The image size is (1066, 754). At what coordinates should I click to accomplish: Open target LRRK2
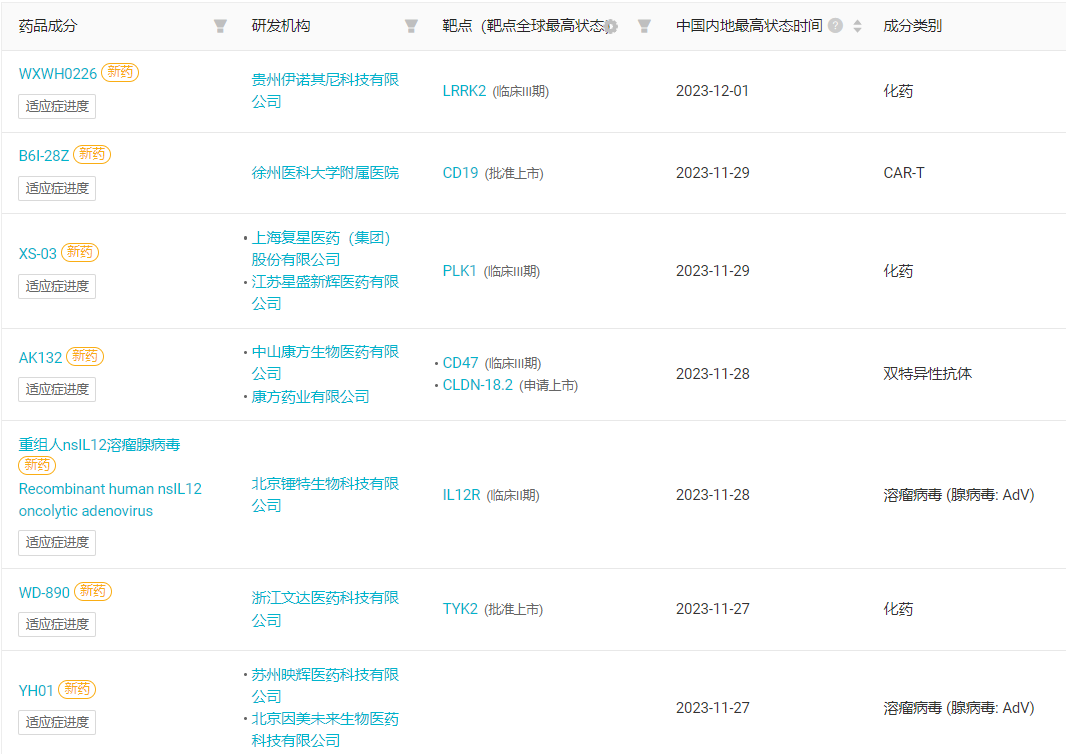[x=464, y=91]
